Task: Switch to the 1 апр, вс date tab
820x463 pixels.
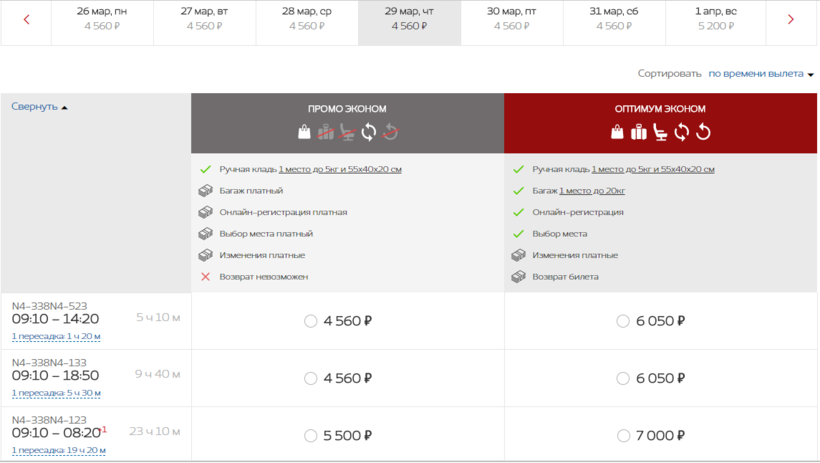Action: click(716, 20)
